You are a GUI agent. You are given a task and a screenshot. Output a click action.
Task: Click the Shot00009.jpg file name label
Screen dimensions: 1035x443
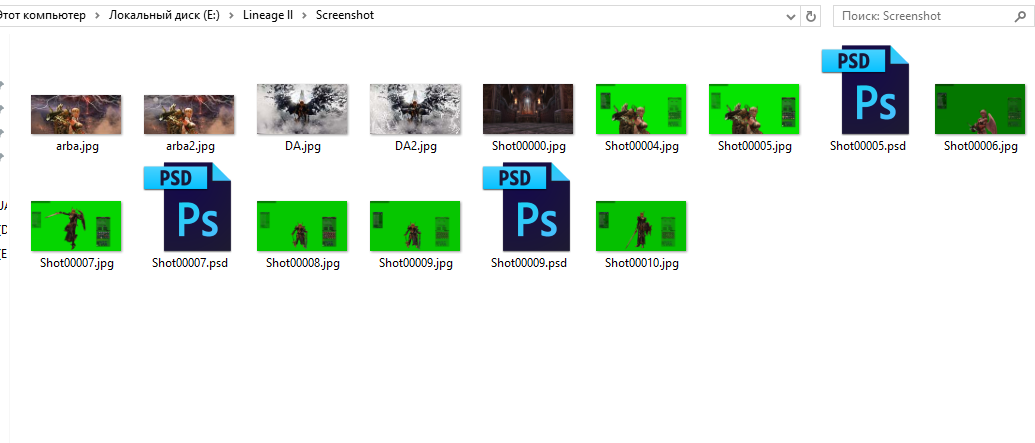(415, 263)
